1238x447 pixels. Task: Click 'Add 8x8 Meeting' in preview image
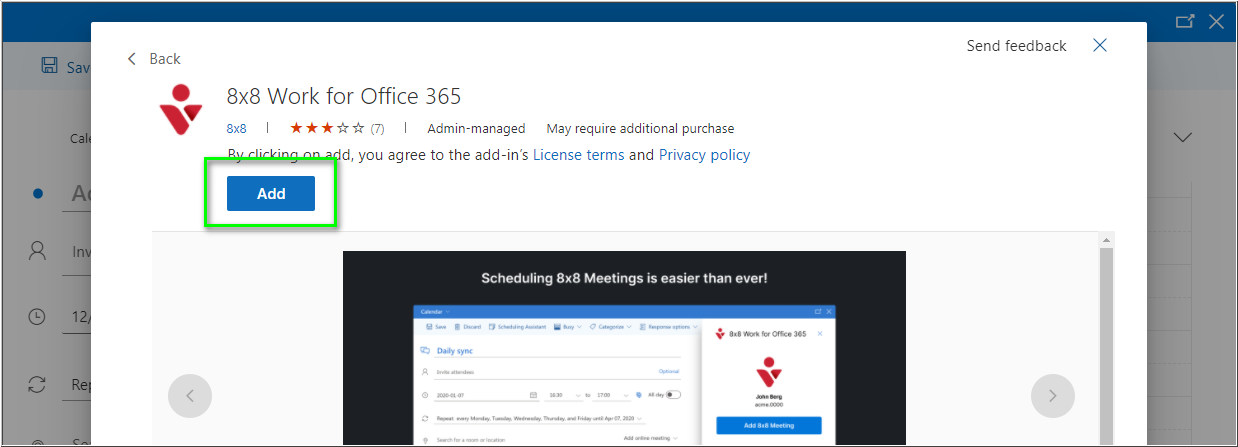[768, 426]
